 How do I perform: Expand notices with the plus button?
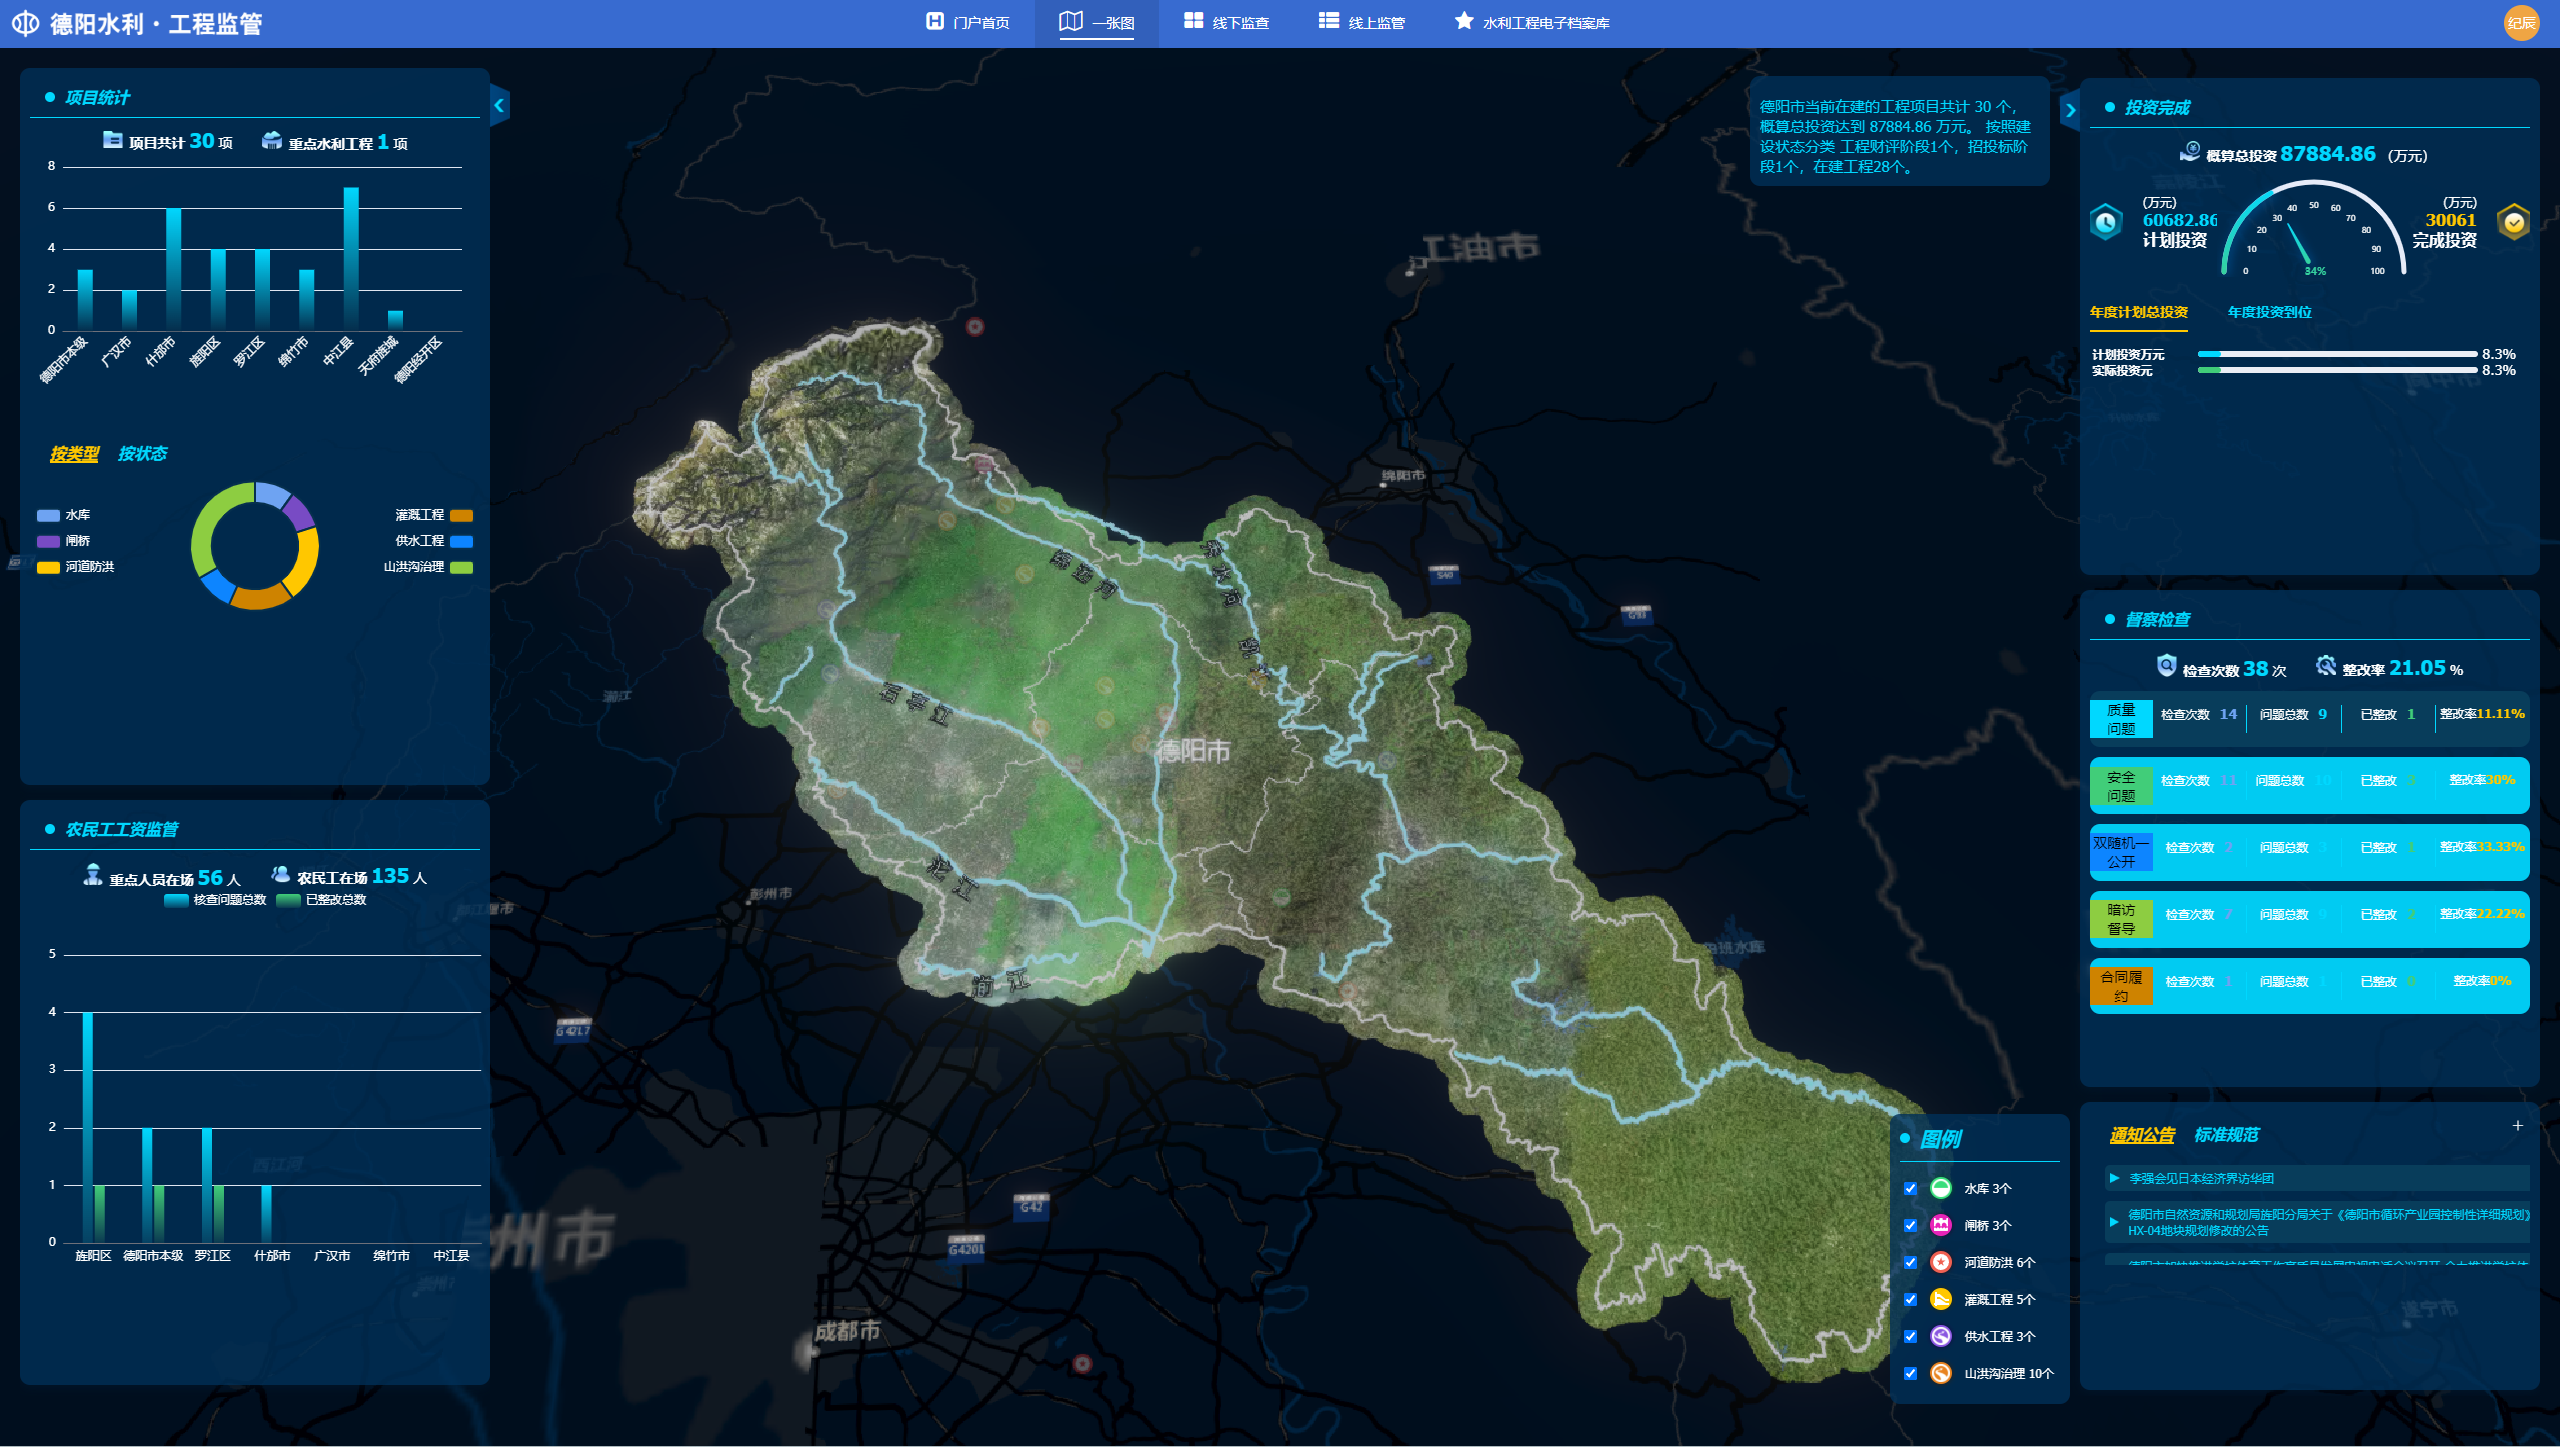[2517, 1126]
